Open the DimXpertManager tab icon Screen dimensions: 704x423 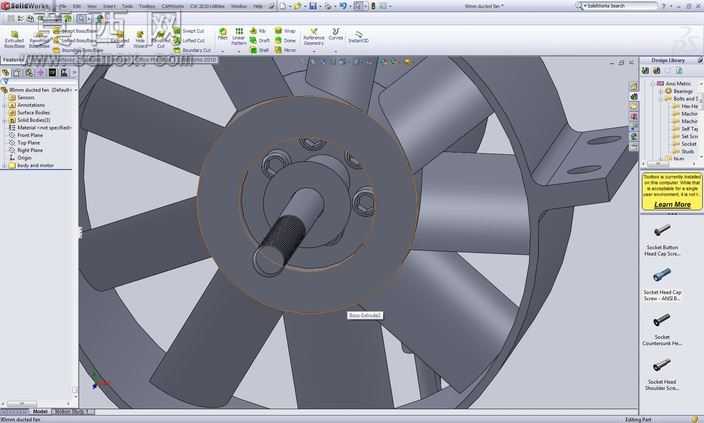[40, 72]
